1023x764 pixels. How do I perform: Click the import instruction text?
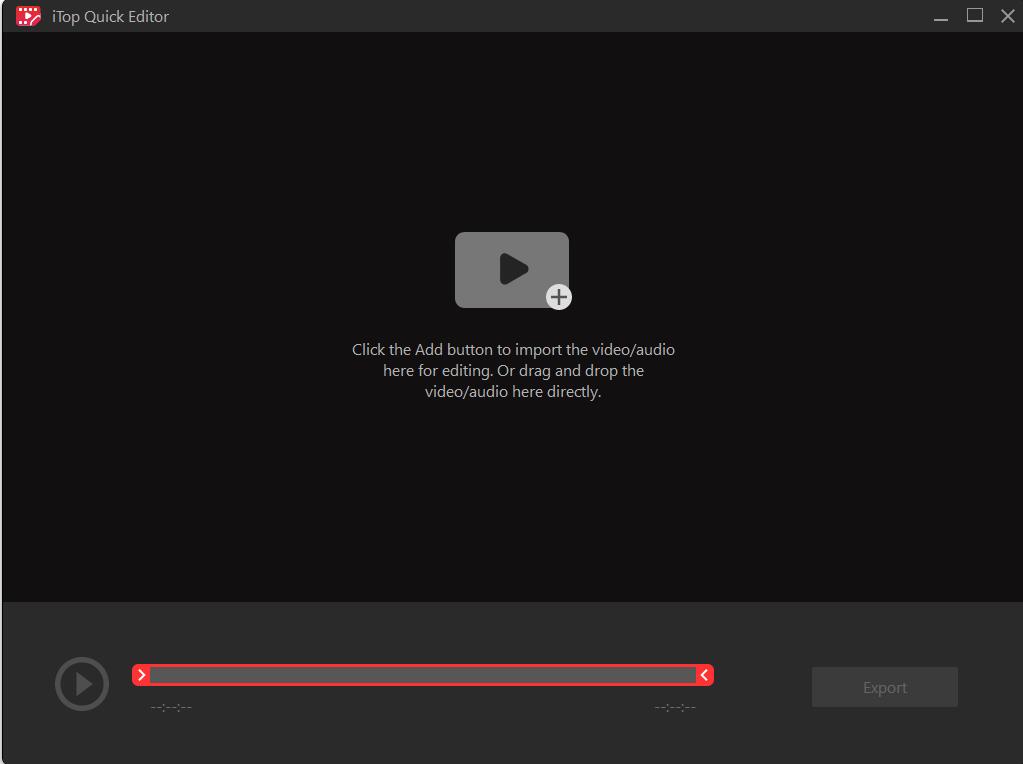[x=513, y=371]
